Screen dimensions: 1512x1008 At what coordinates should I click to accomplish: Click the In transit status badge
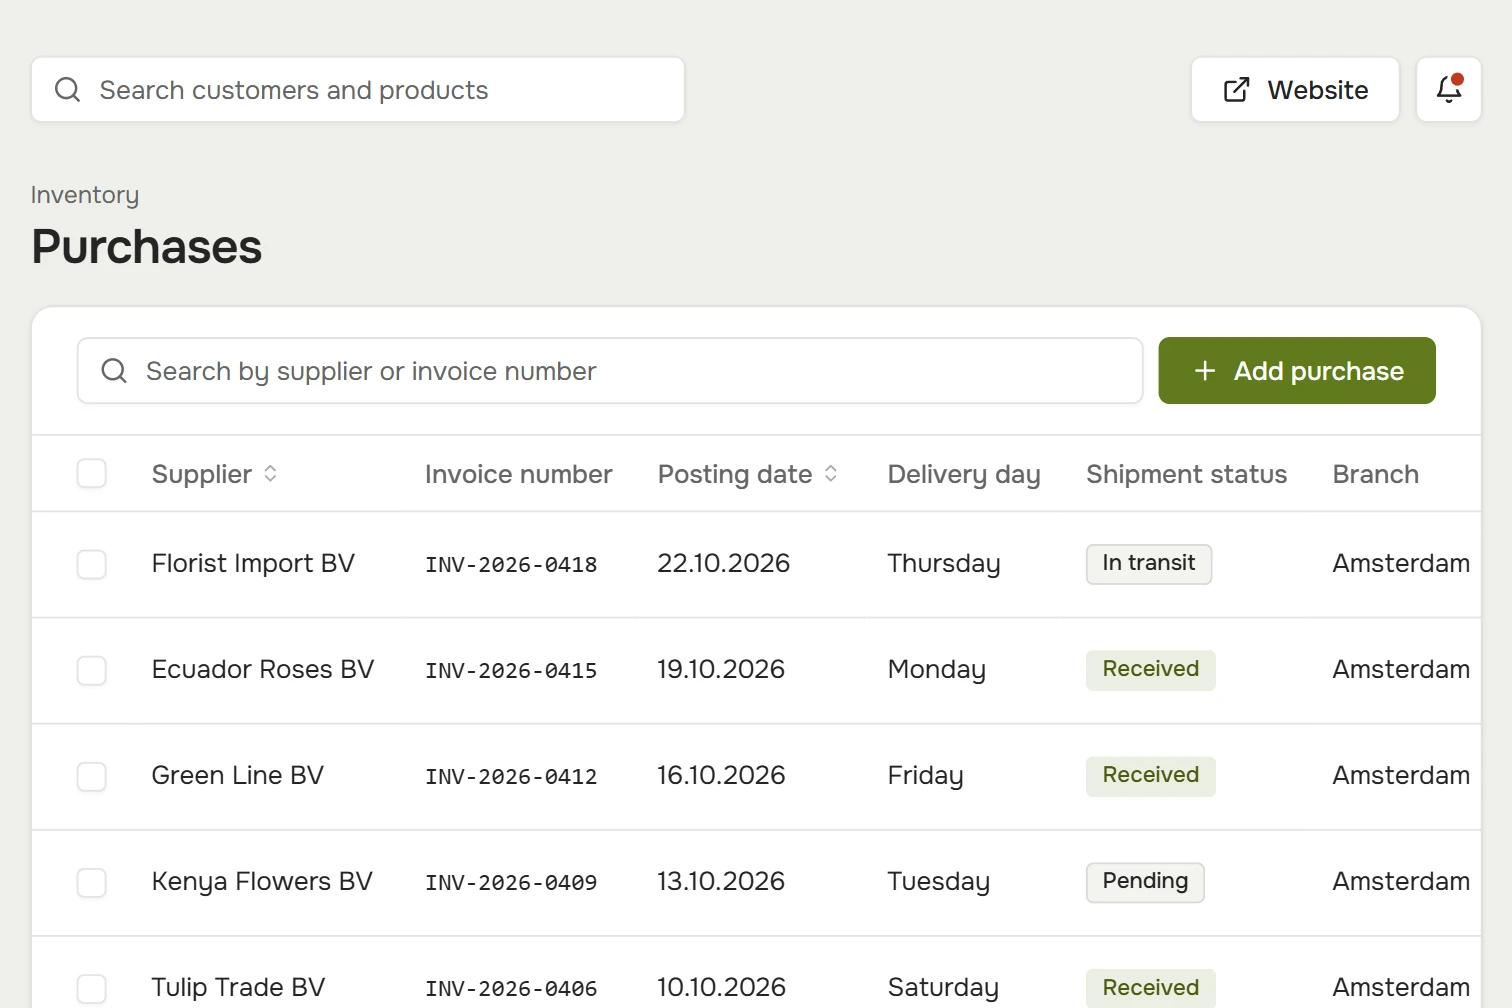tap(1149, 564)
